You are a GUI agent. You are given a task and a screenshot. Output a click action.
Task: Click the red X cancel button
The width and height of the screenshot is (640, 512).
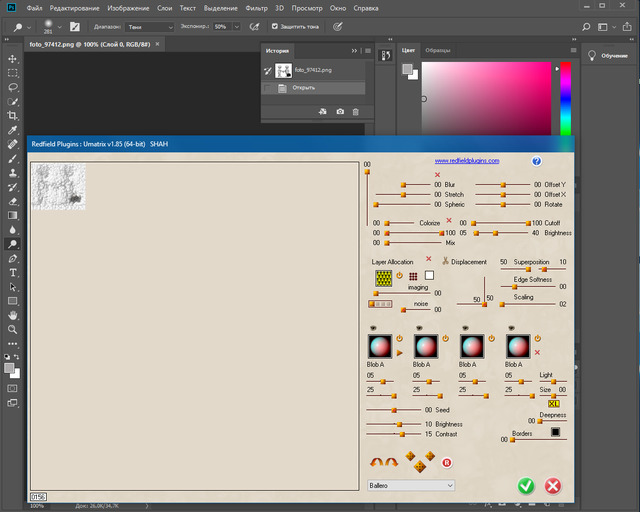point(552,486)
